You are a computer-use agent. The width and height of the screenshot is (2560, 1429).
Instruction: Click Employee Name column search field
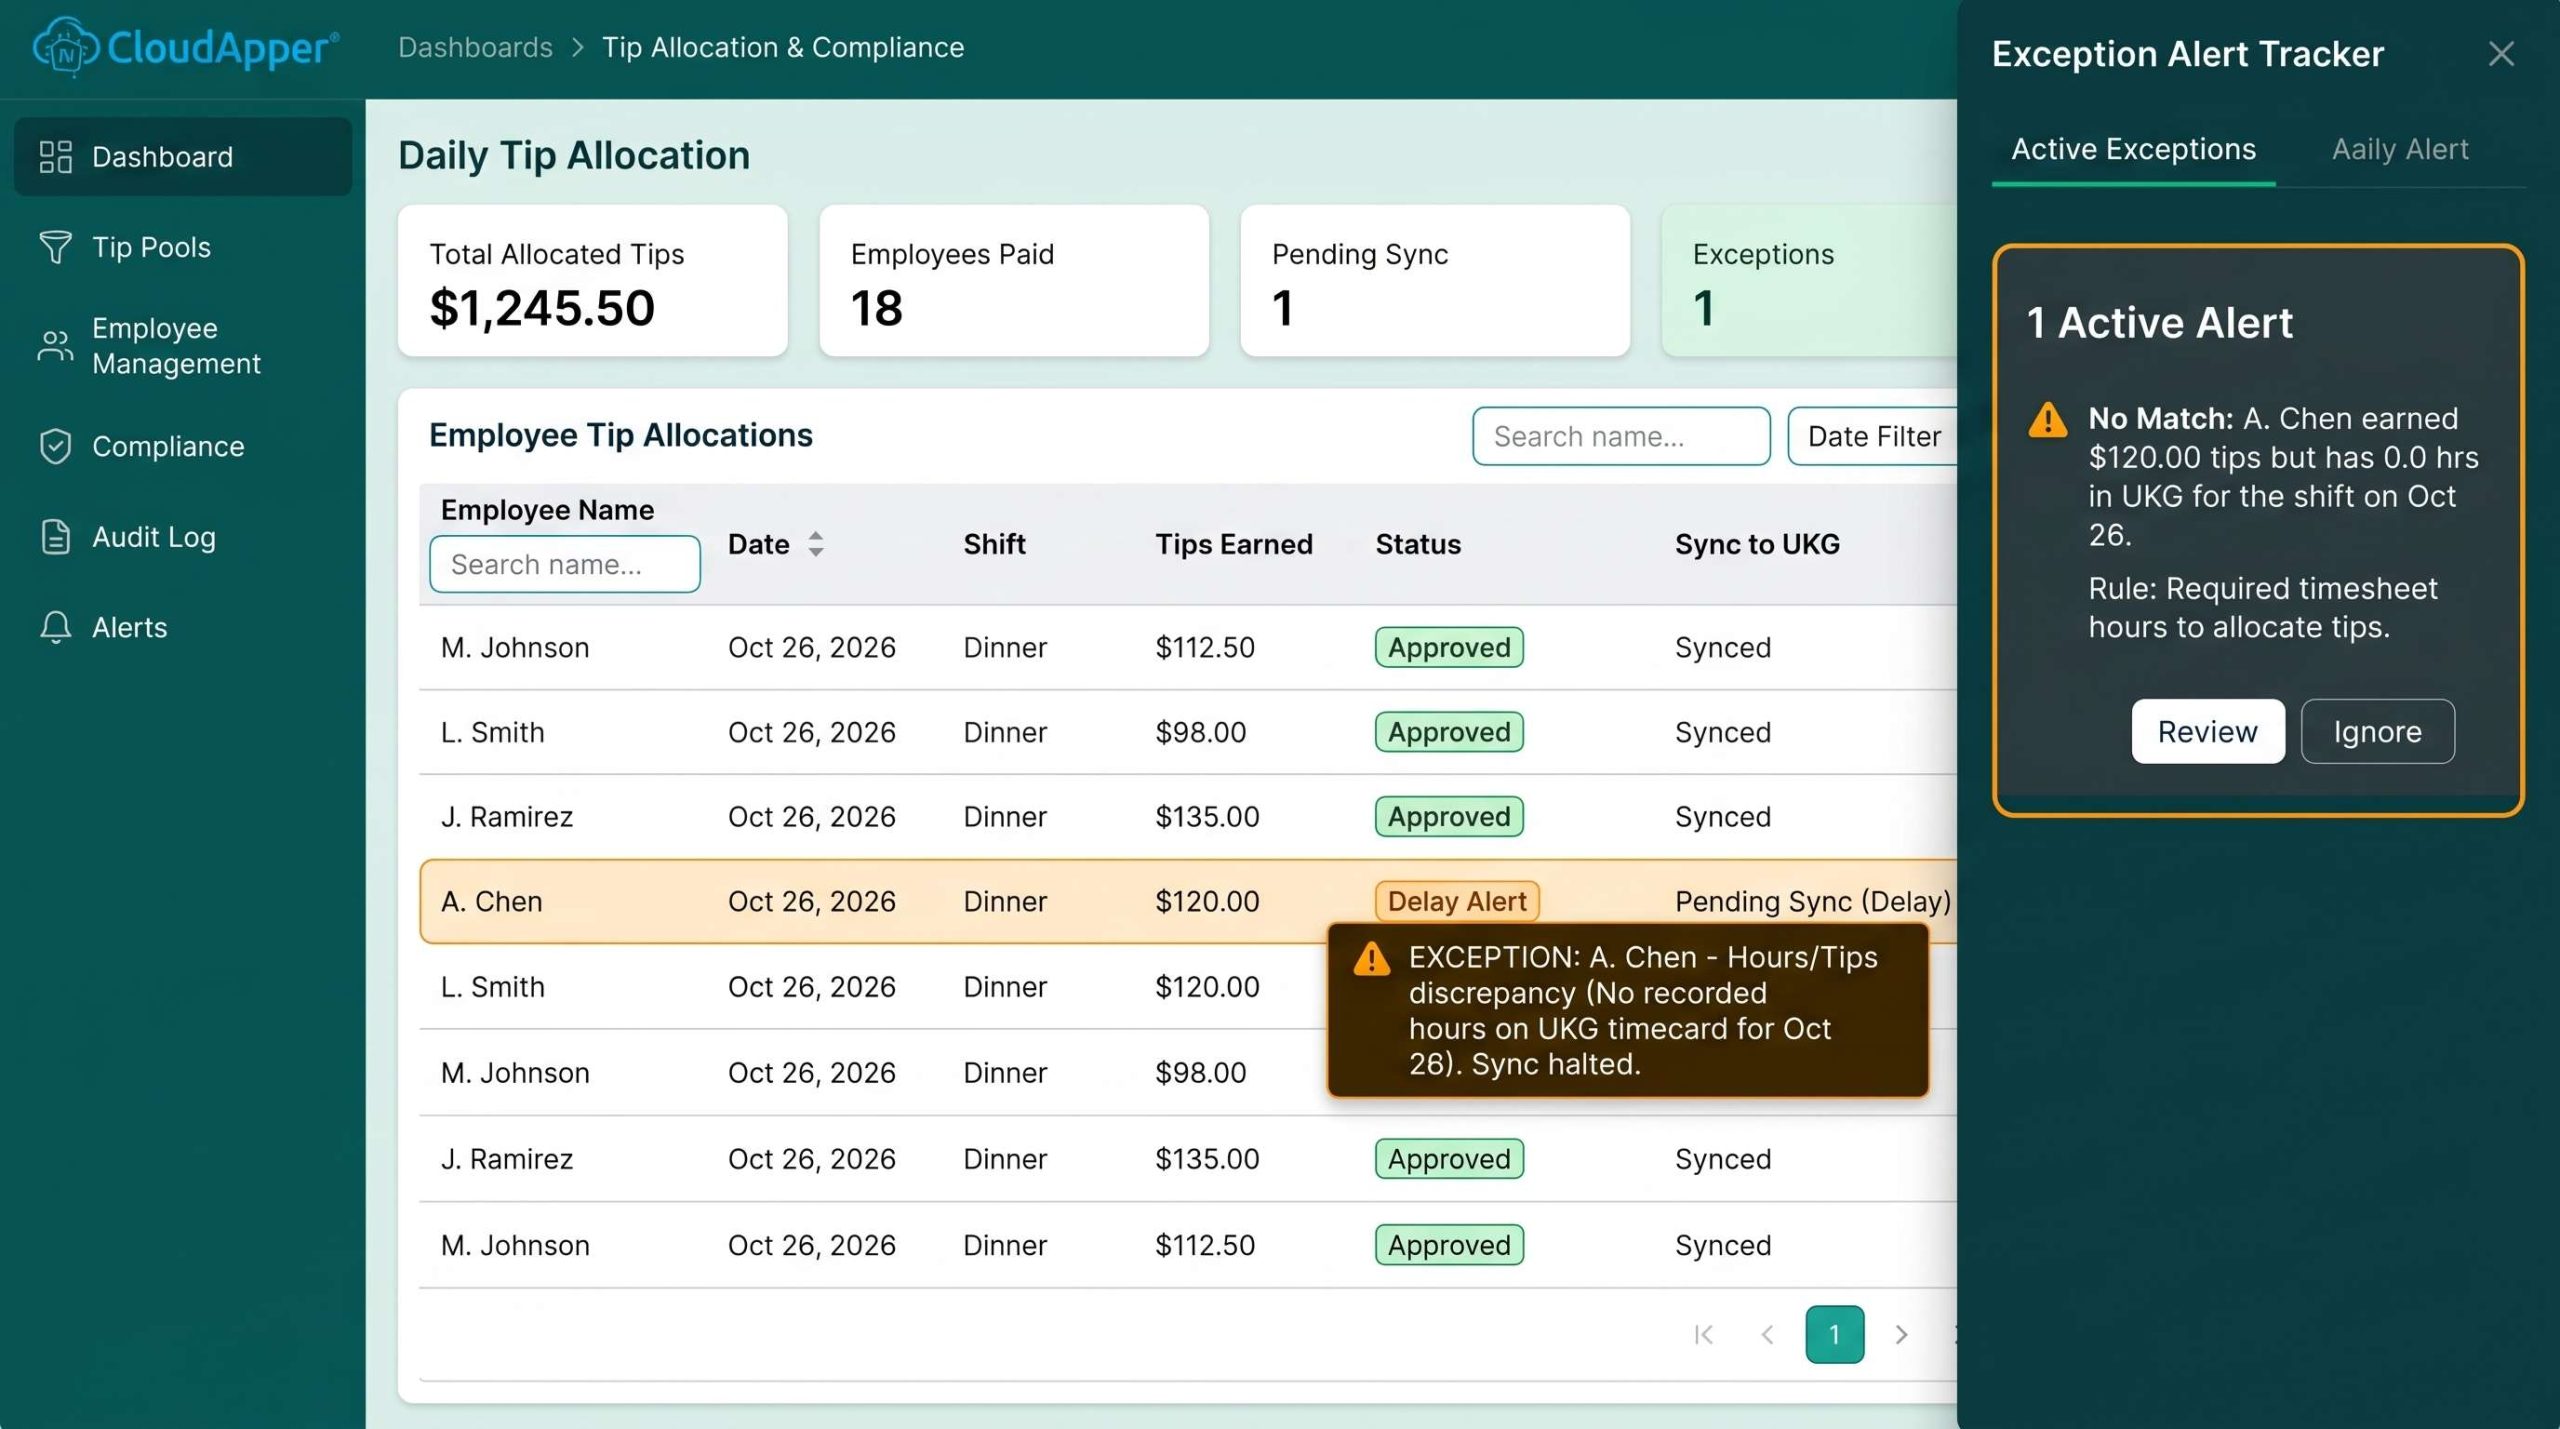[x=565, y=564]
